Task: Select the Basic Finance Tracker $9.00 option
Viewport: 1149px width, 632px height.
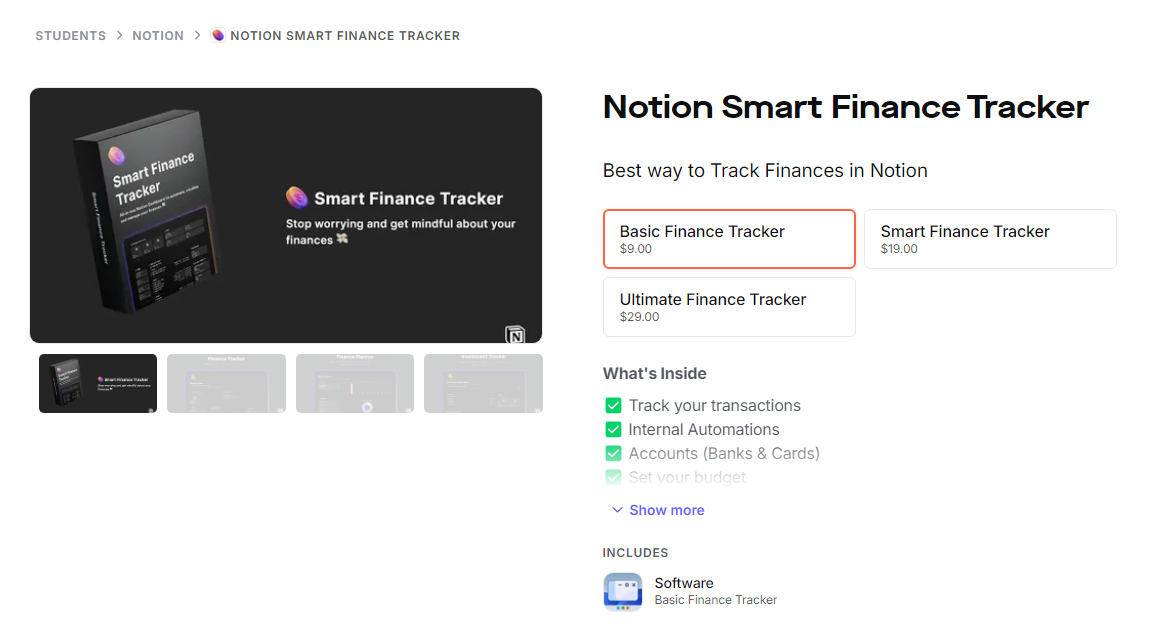Action: pyautogui.click(x=728, y=239)
